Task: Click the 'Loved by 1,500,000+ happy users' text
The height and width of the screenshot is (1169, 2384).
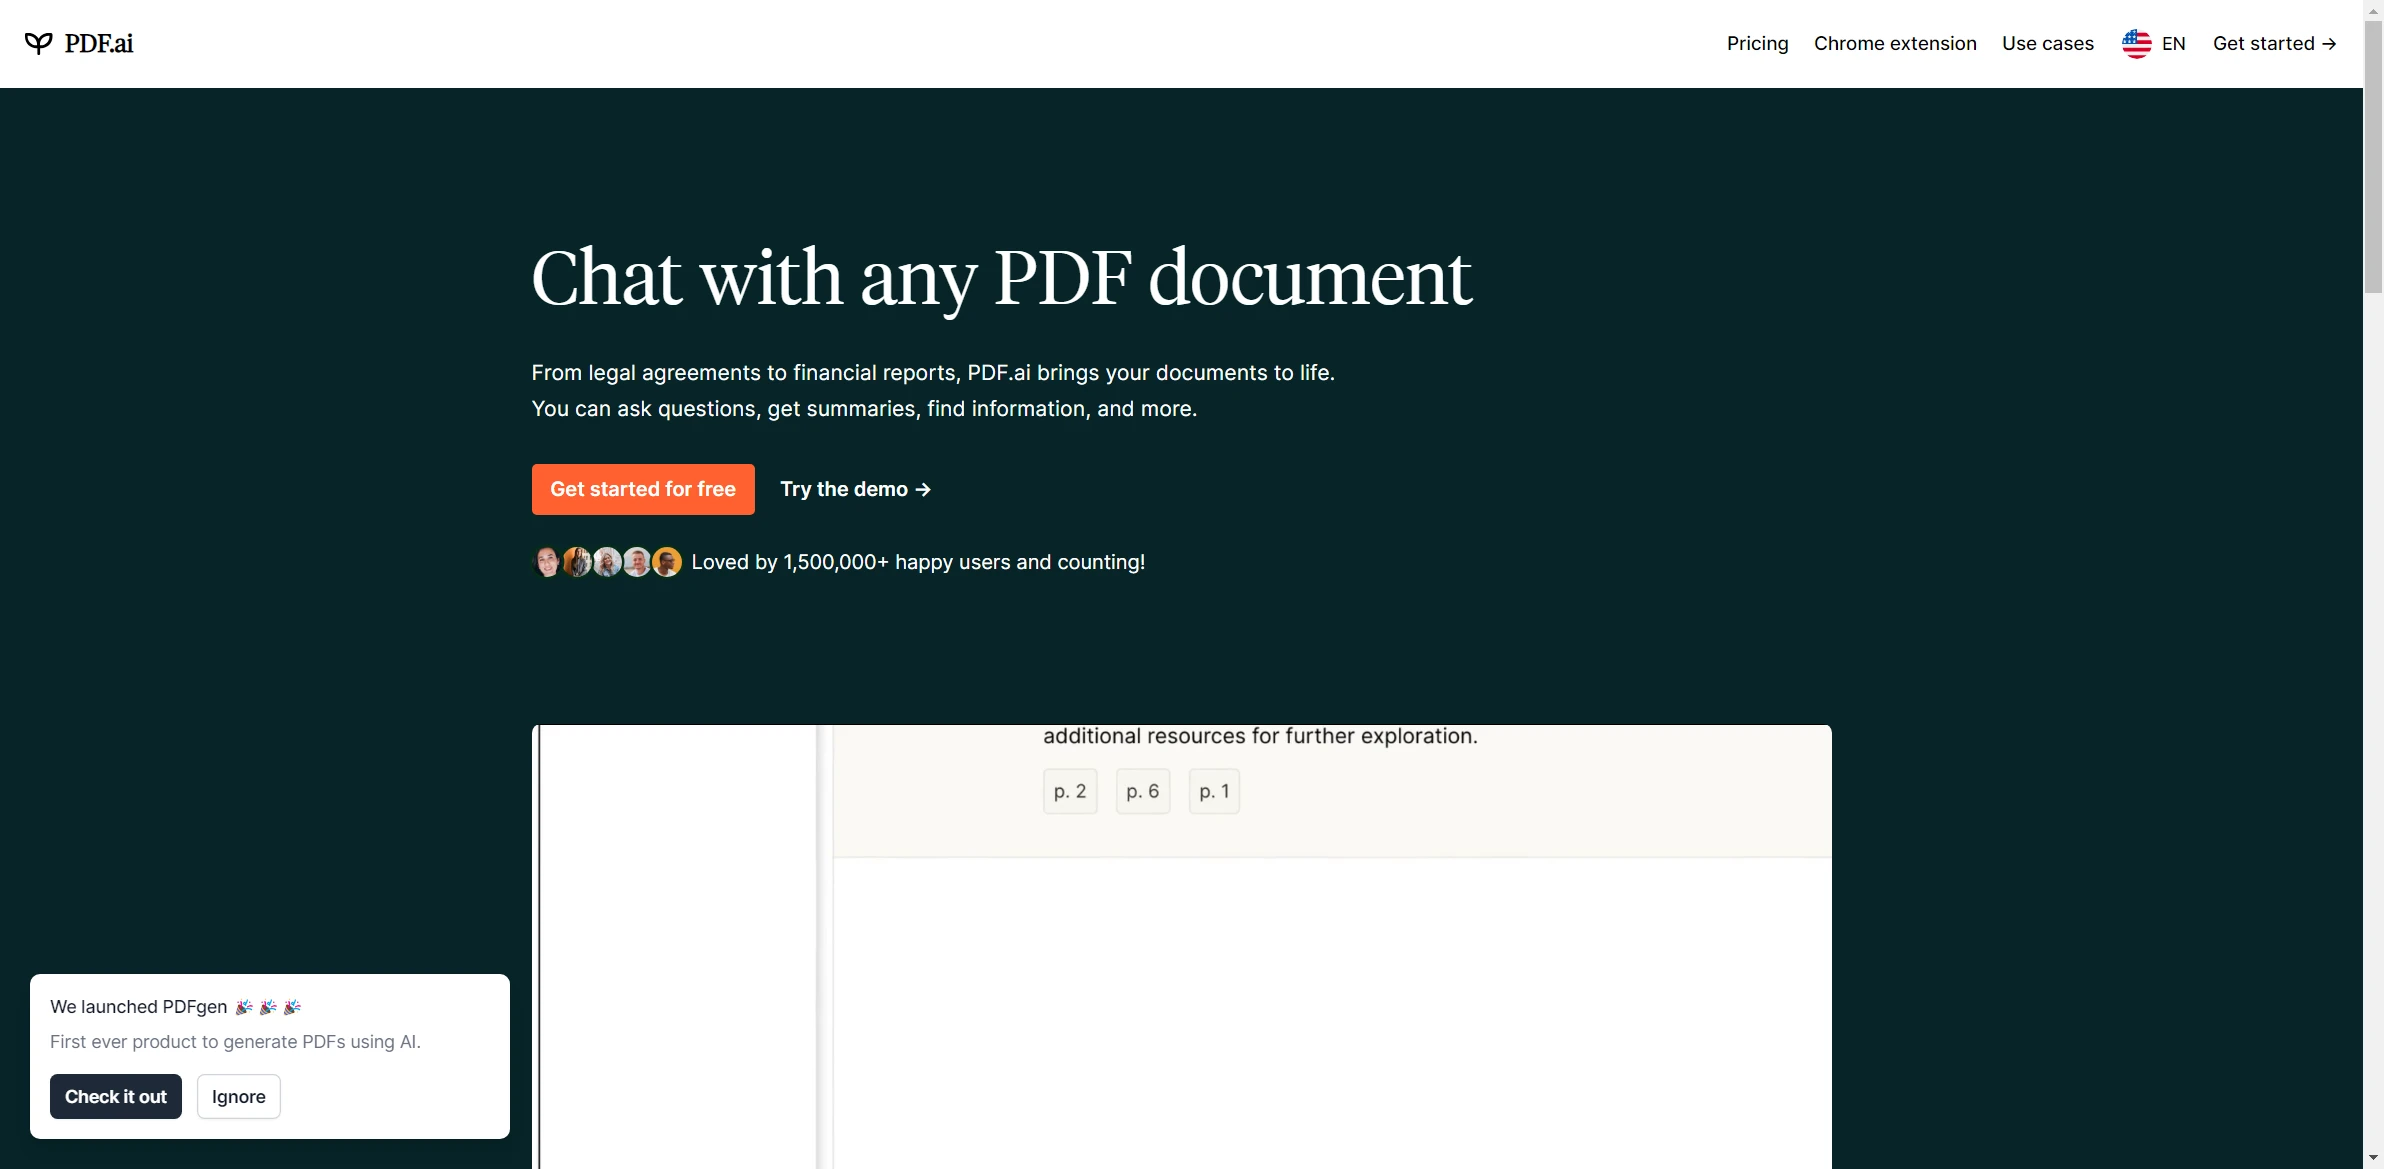Action: tap(918, 562)
